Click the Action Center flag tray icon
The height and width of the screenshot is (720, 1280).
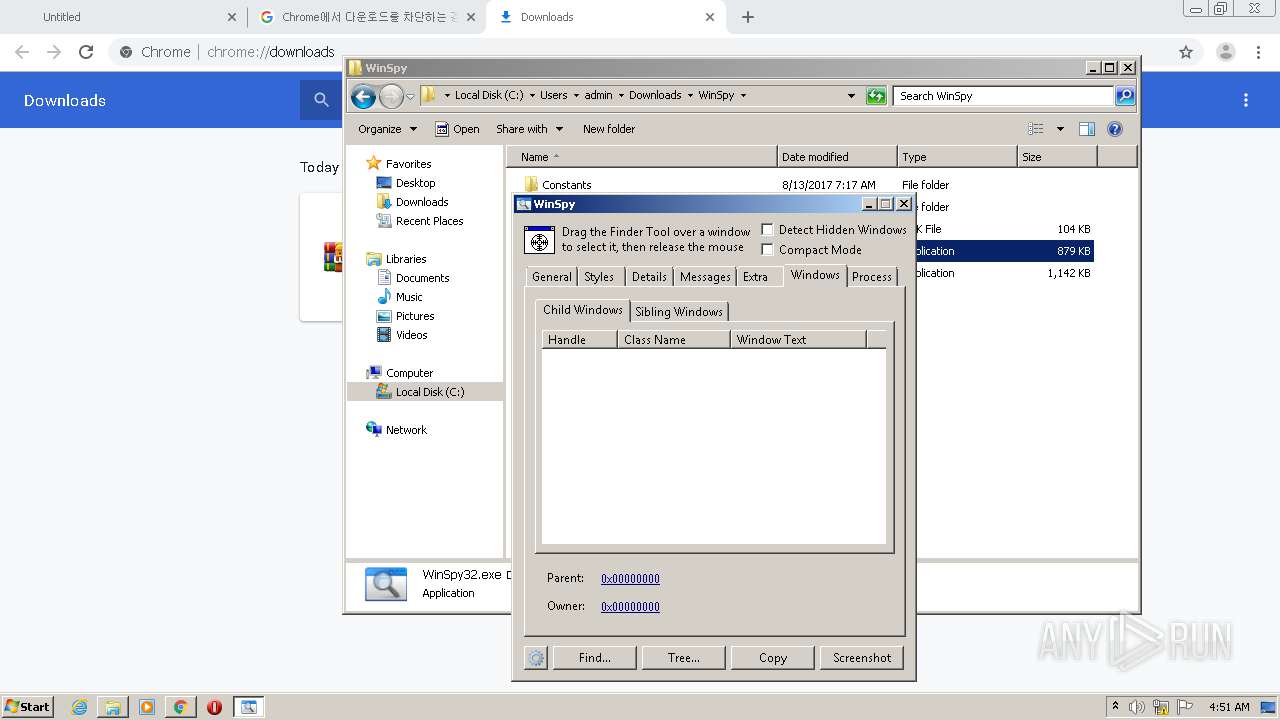pyautogui.click(x=1185, y=707)
